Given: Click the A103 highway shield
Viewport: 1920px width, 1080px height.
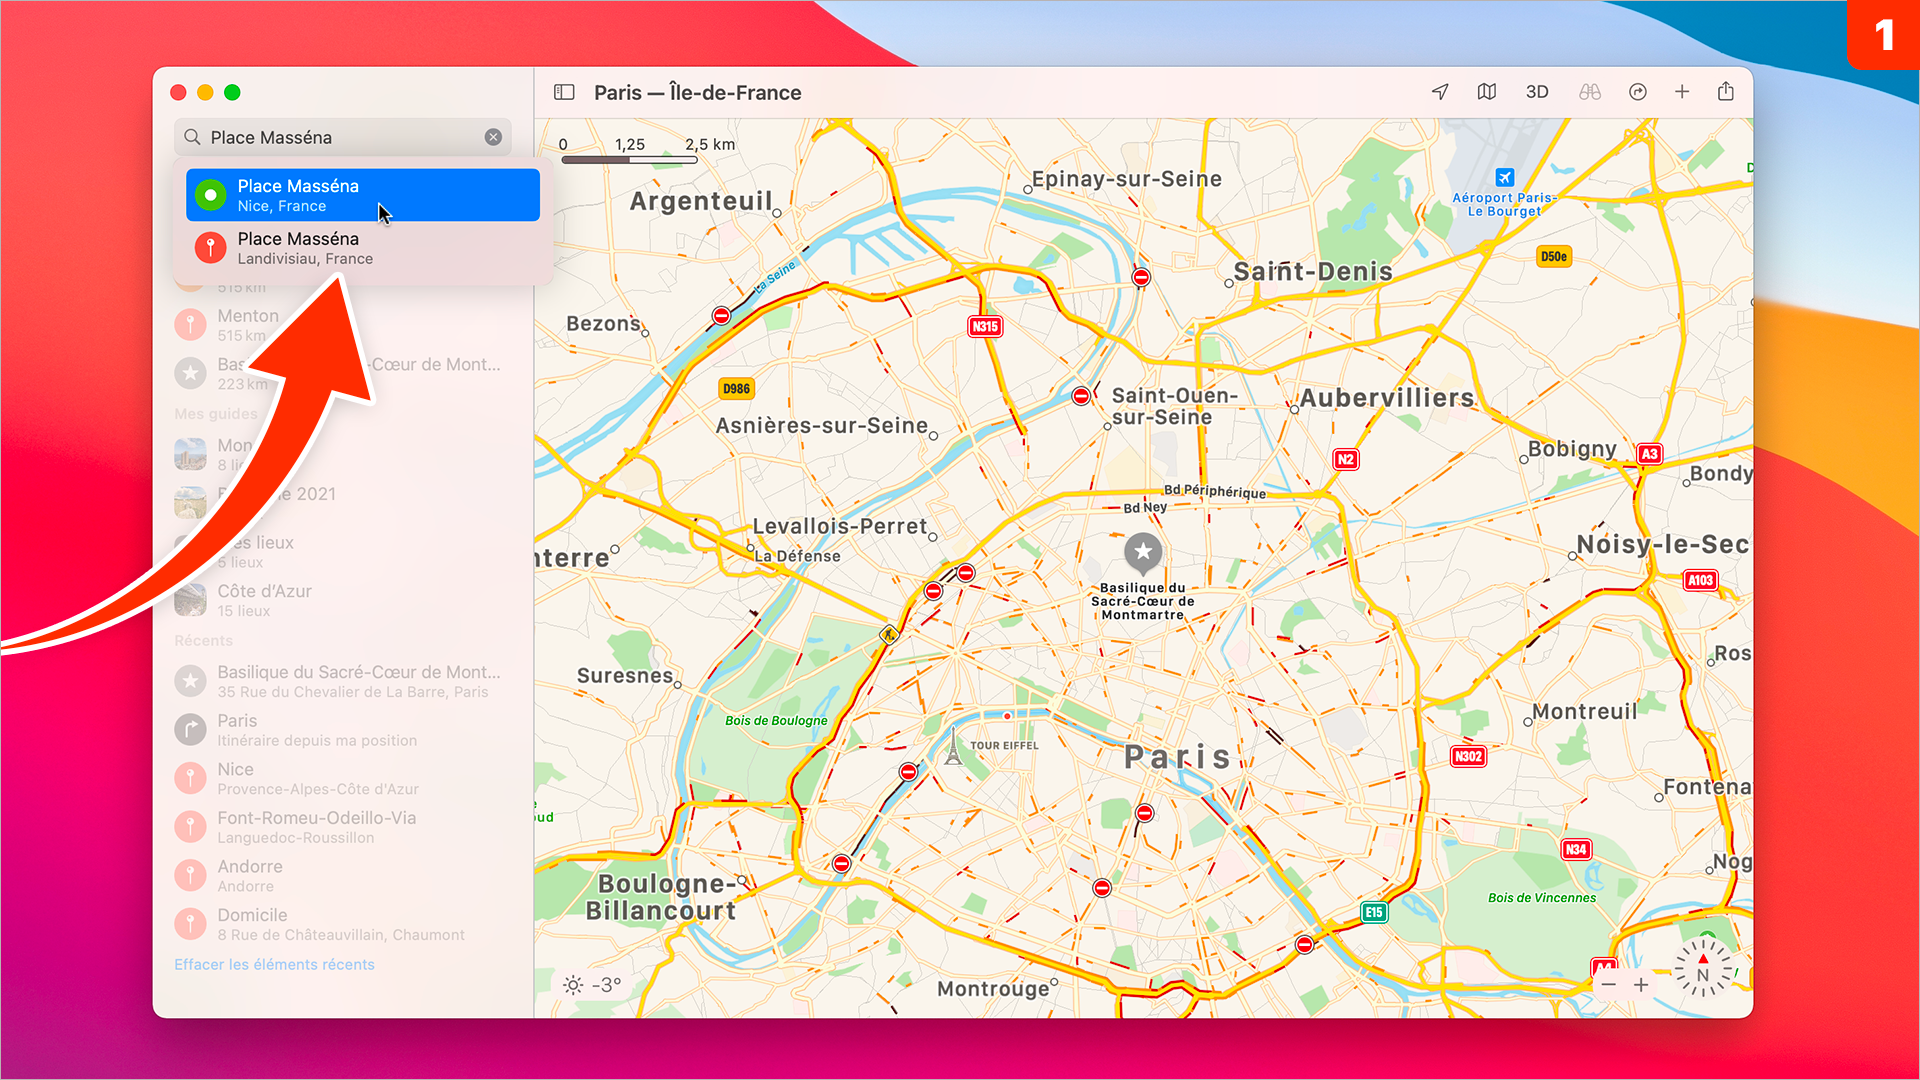Looking at the screenshot, I should tap(1701, 580).
